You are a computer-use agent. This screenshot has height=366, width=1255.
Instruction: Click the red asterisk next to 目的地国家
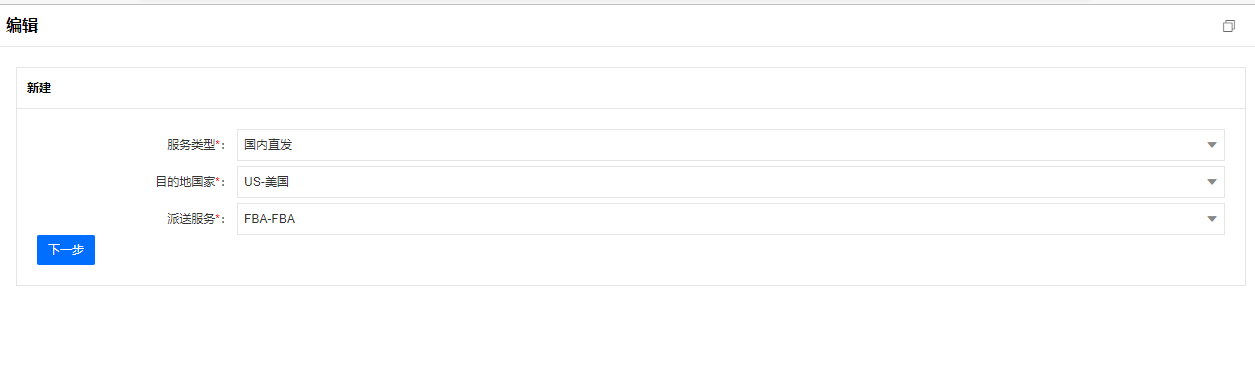218,181
